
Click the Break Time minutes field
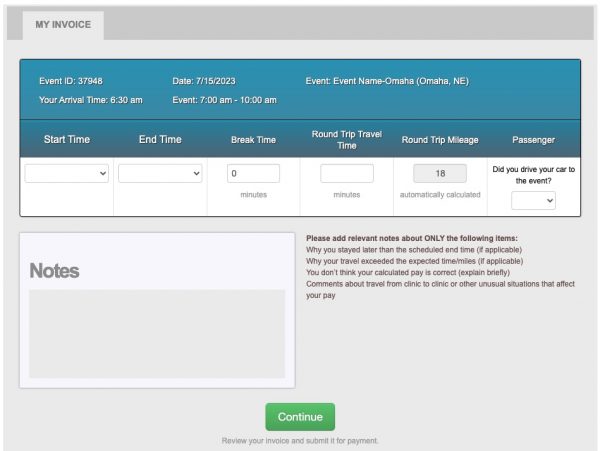pos(253,173)
